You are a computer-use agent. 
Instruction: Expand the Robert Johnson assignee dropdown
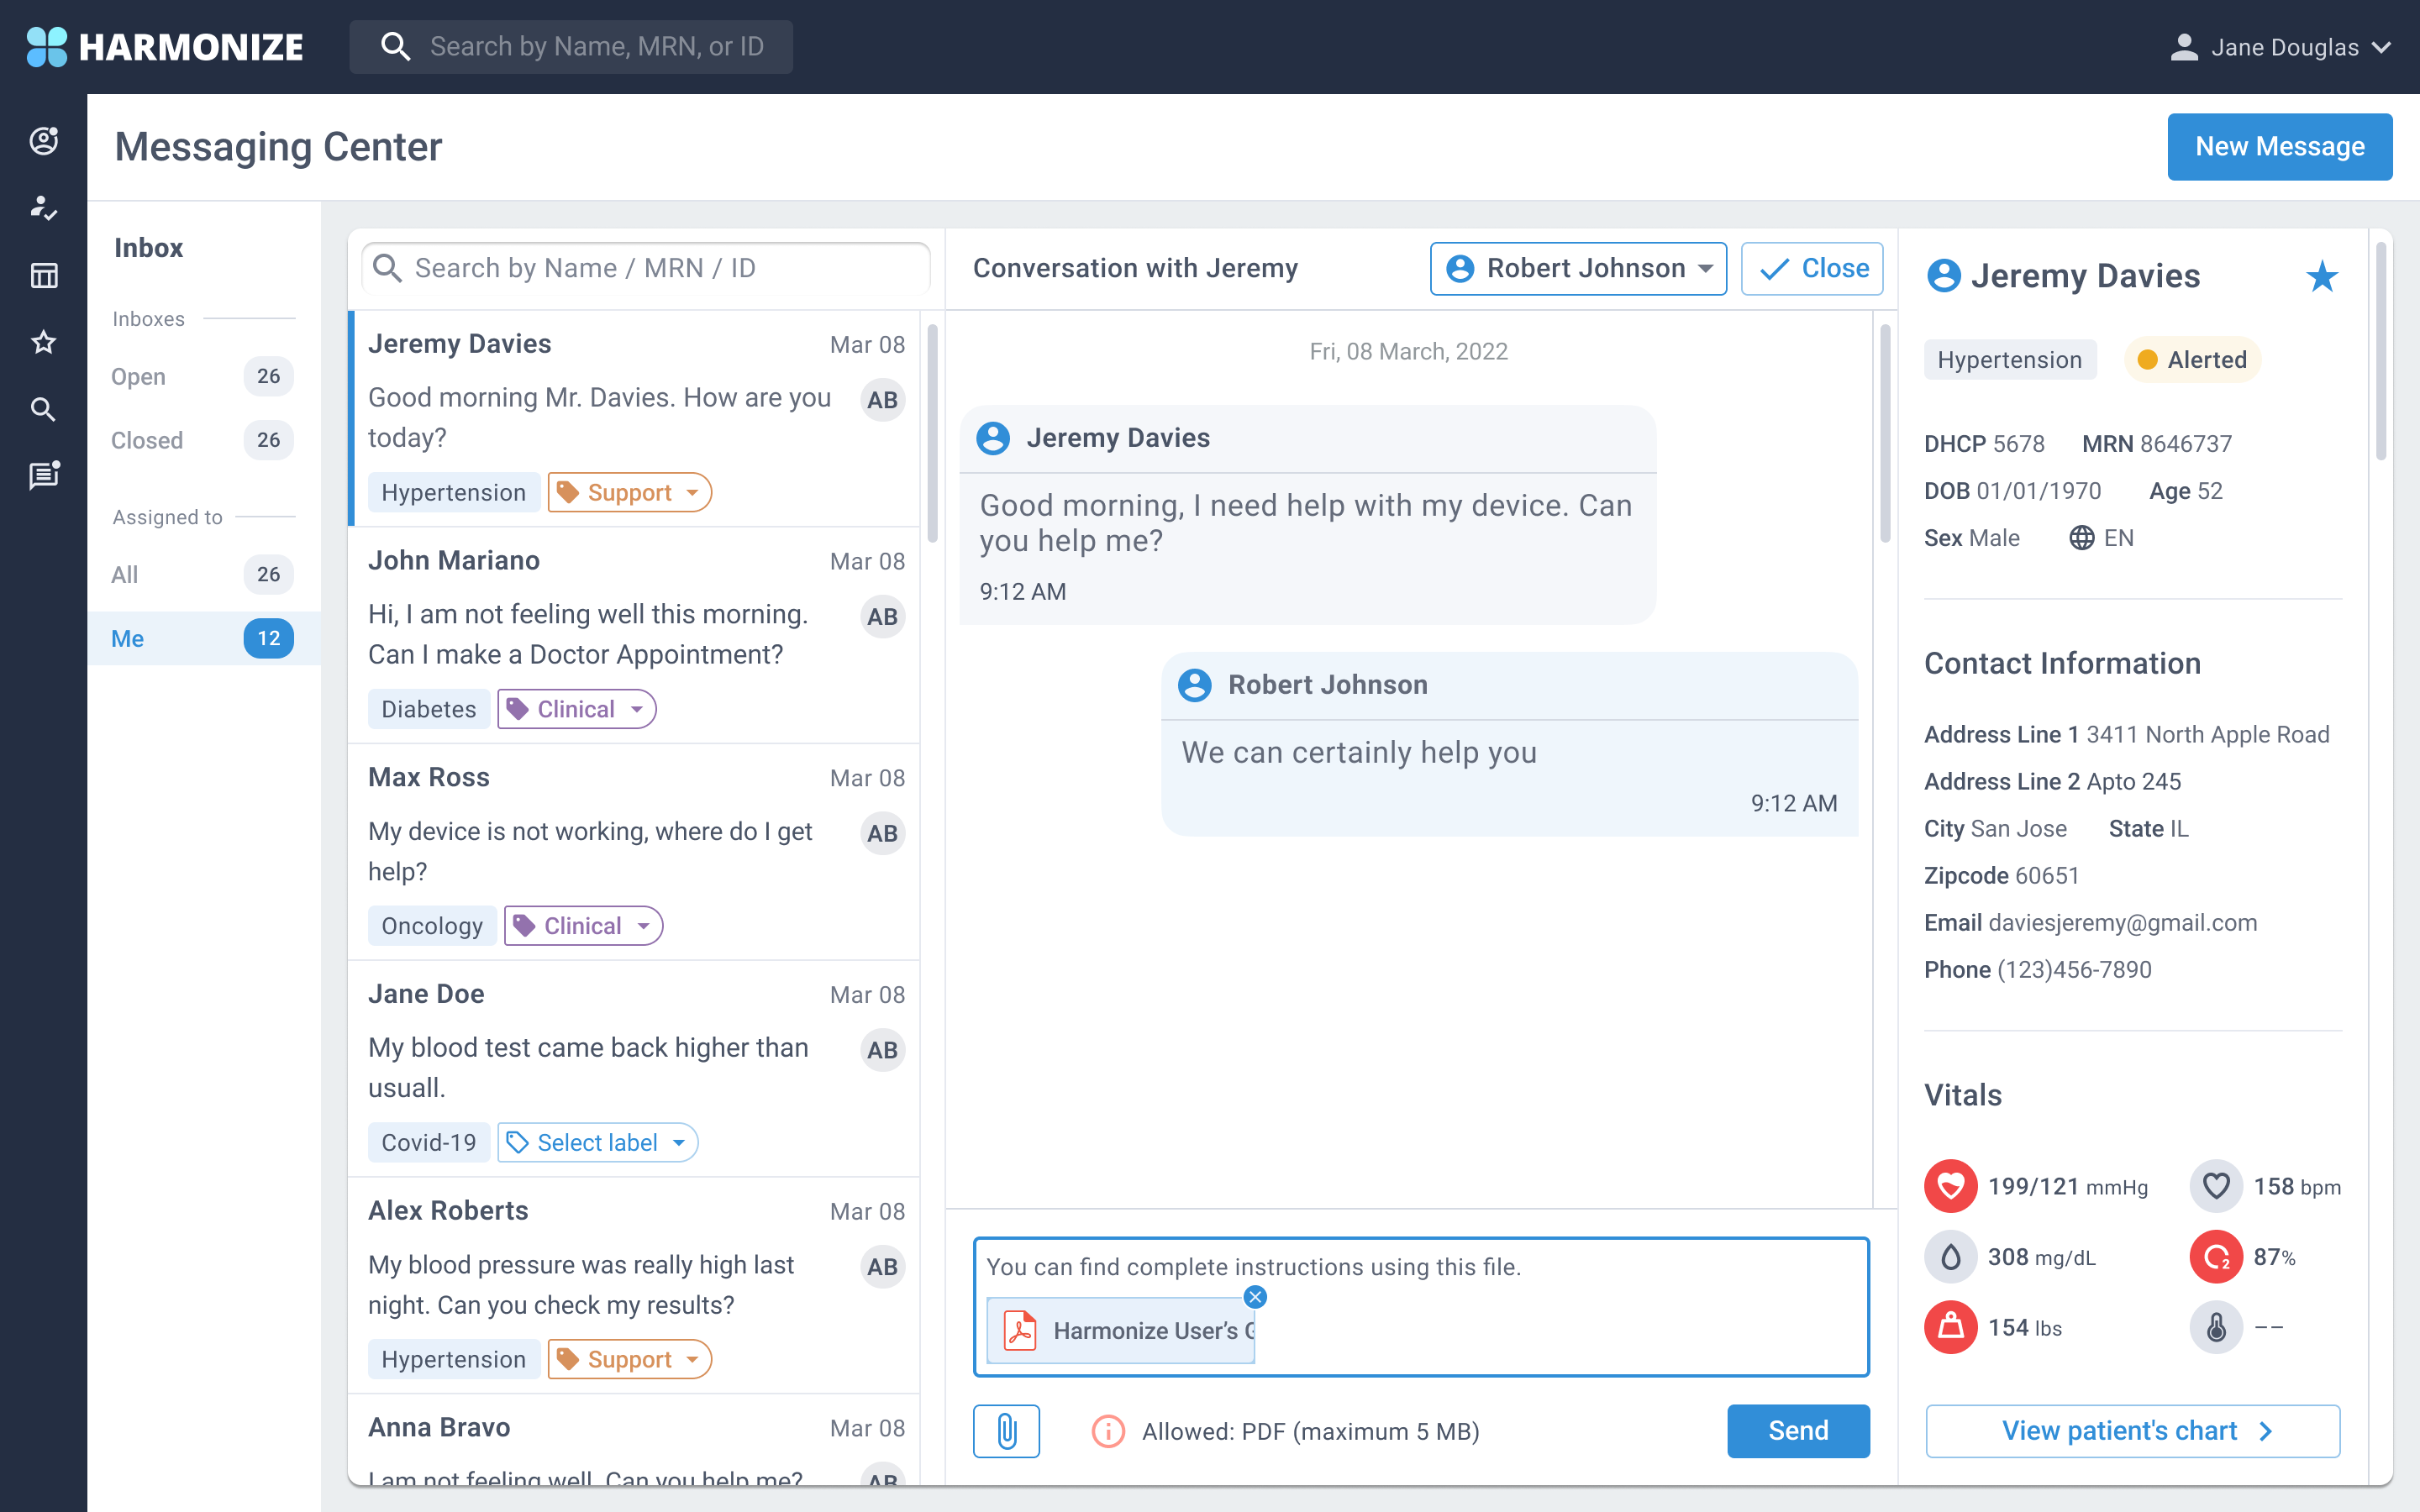pos(1578,268)
